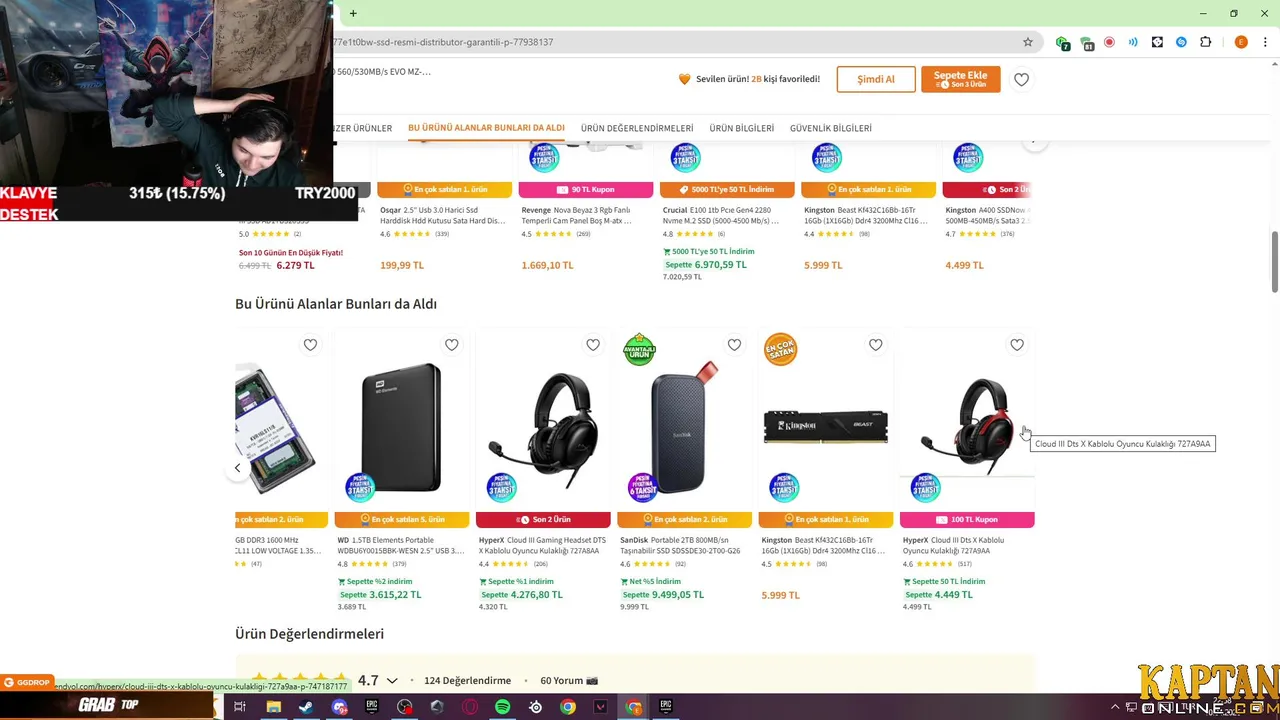Switch to Ürün Bilgileri tab

742,128
